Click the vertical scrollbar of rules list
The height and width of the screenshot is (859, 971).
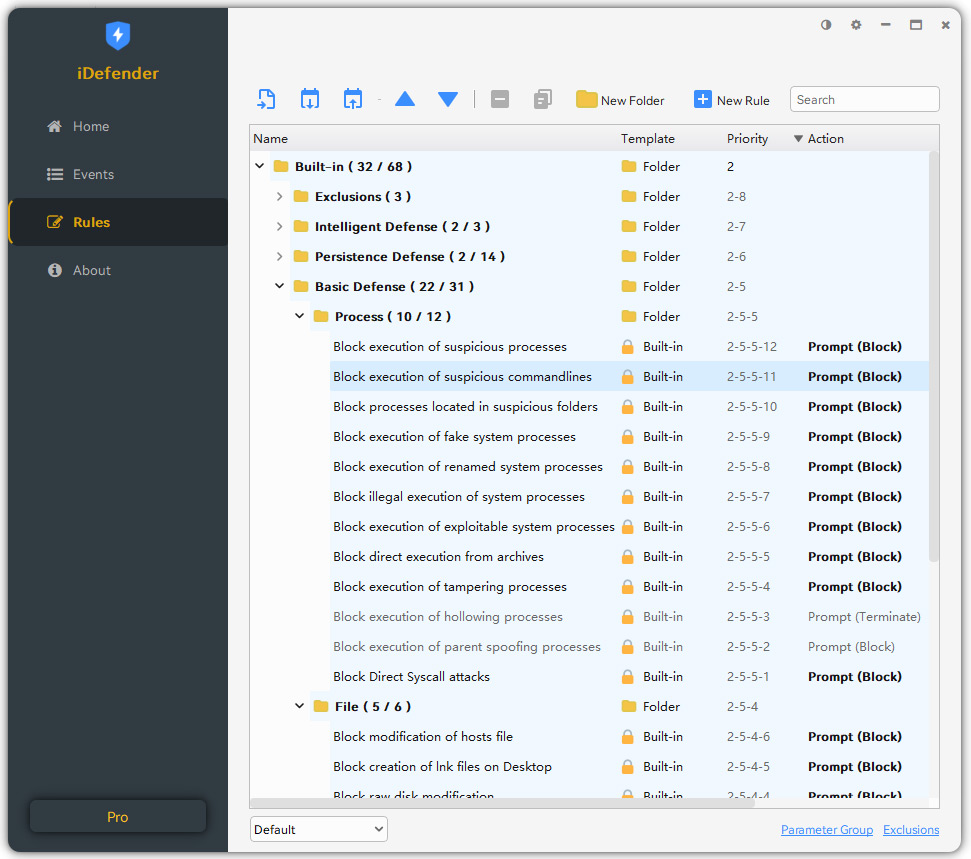click(x=934, y=359)
